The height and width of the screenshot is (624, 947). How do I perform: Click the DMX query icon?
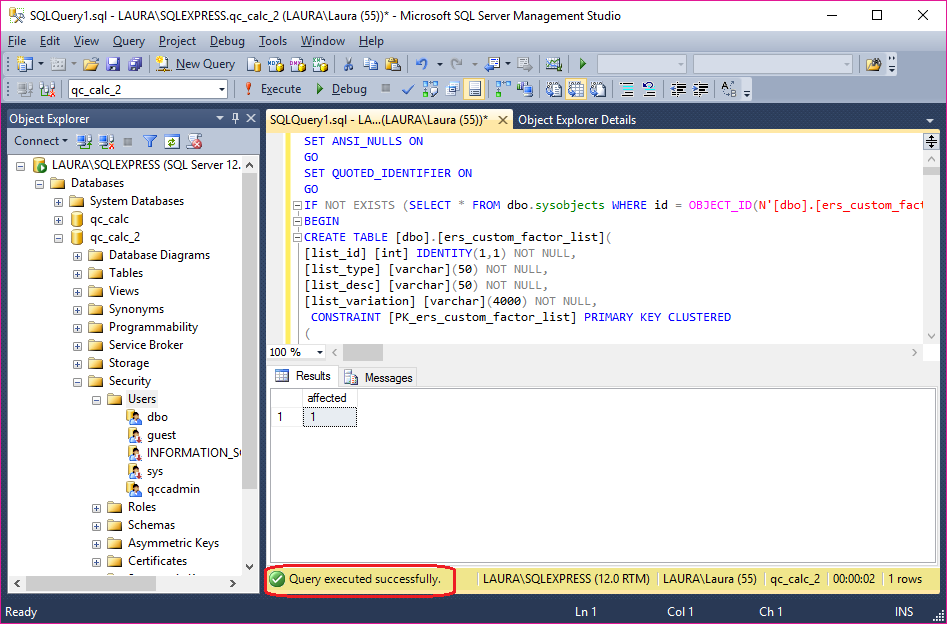(x=298, y=64)
